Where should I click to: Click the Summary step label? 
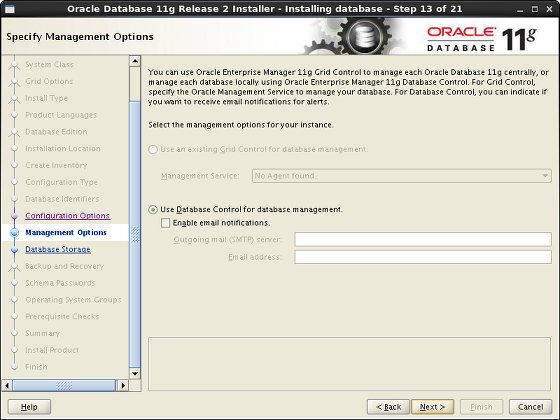pyautogui.click(x=42, y=333)
